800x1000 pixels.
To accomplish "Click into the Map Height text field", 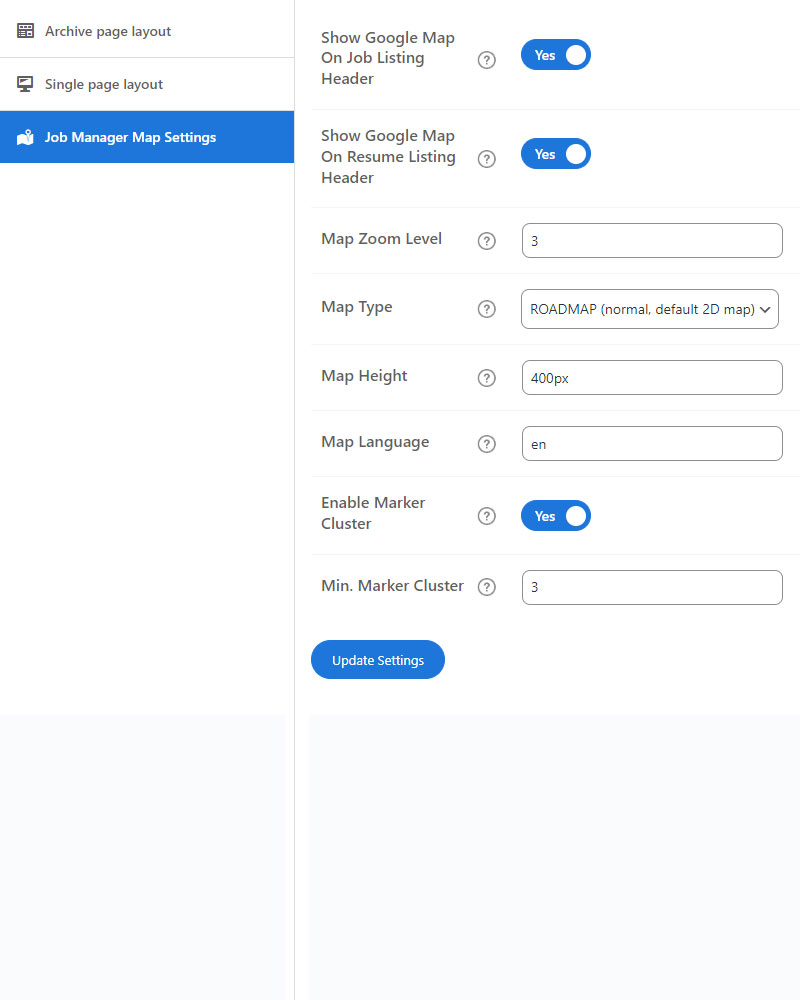I will coord(652,378).
